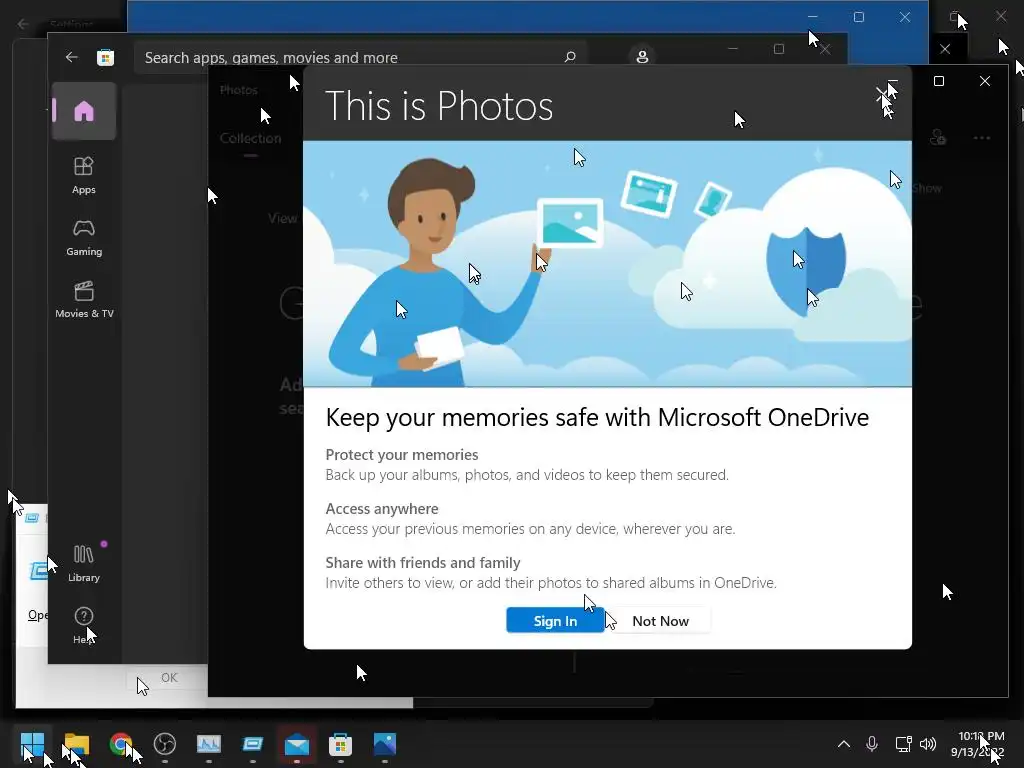Viewport: 1024px width, 768px height.
Task: Click the search magnifier in Microsoft Store
Action: (569, 57)
